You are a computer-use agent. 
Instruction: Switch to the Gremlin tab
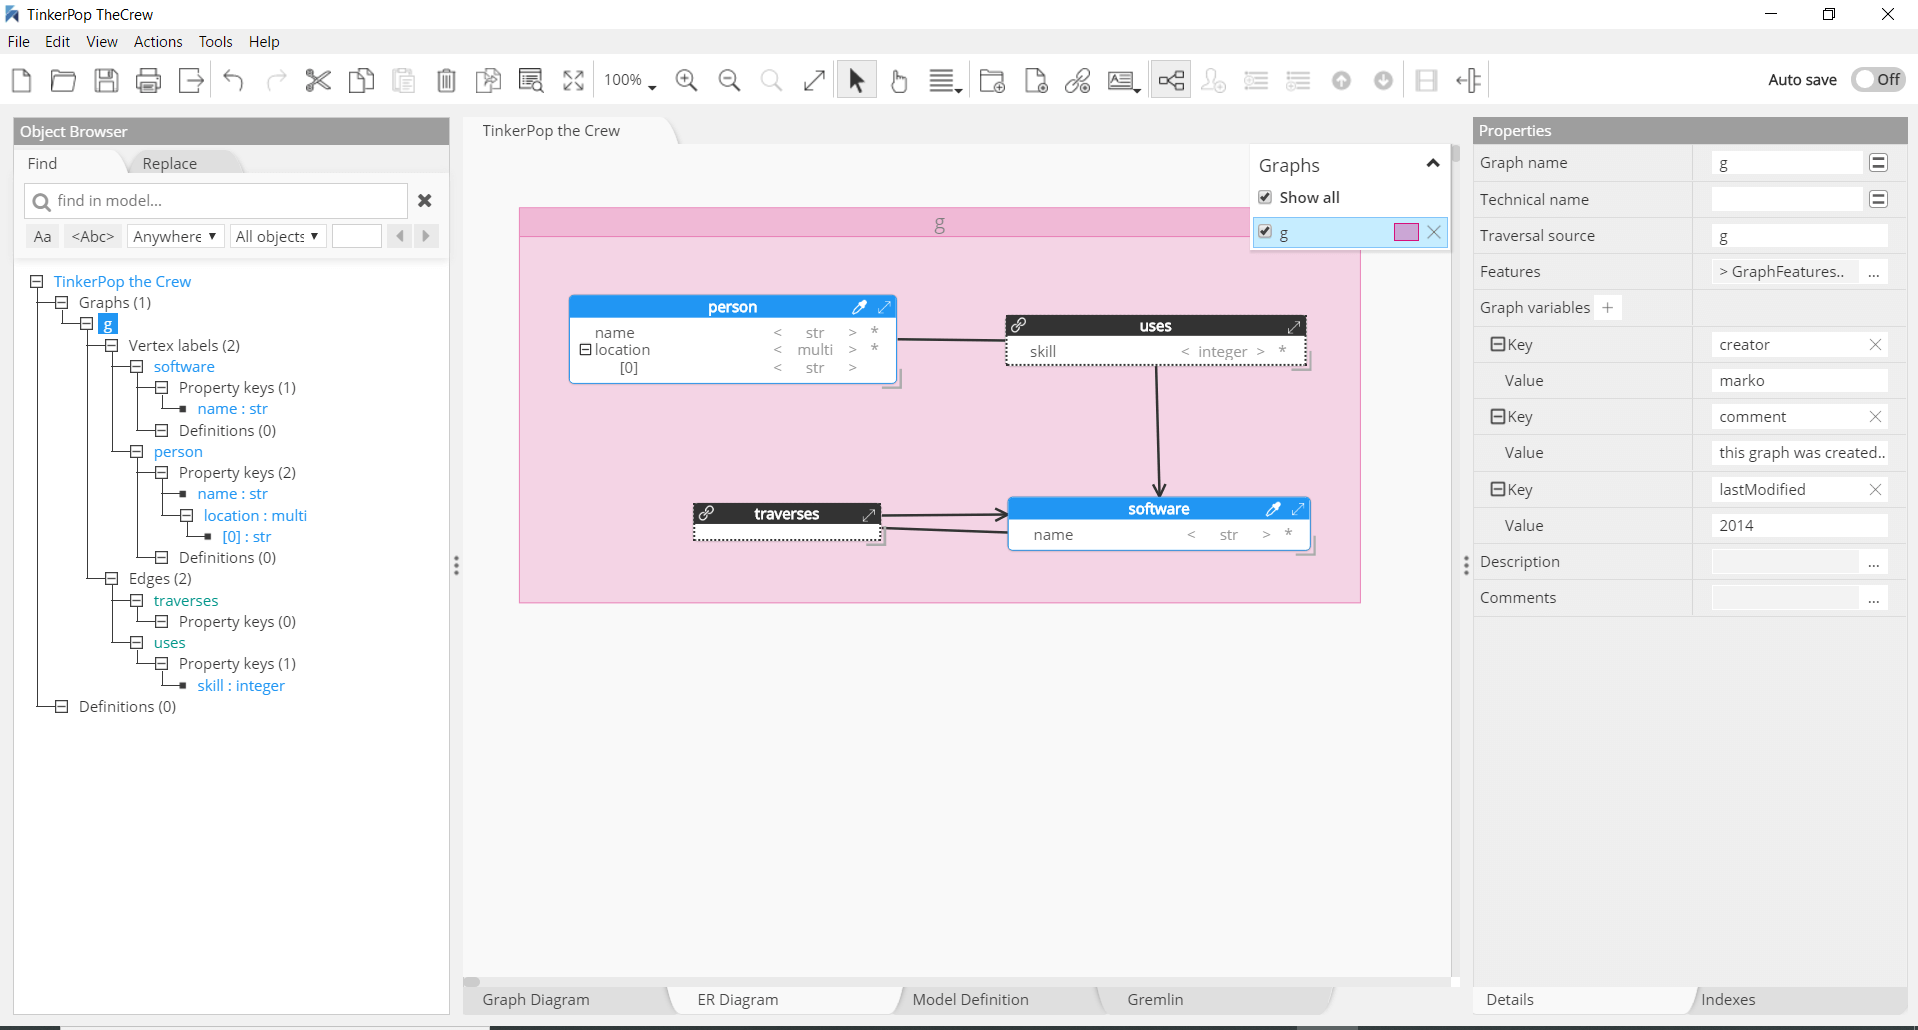click(1155, 999)
